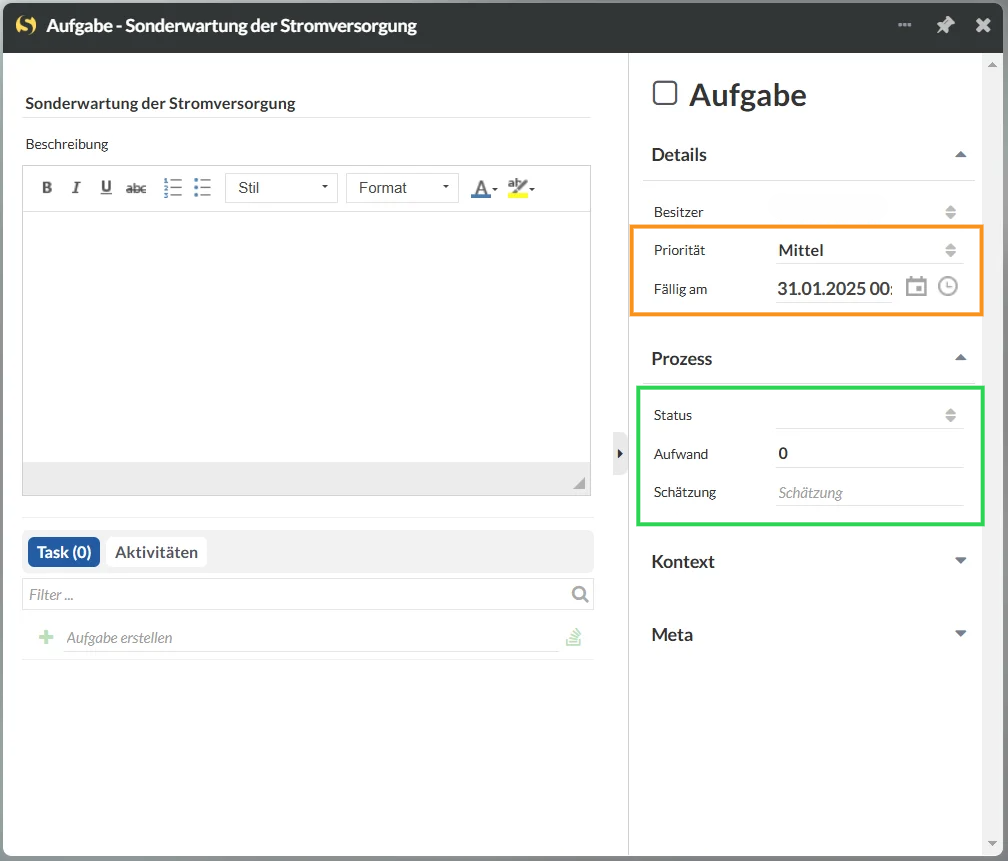Click the green plus to add a task
The height and width of the screenshot is (861, 1008).
(x=46, y=637)
